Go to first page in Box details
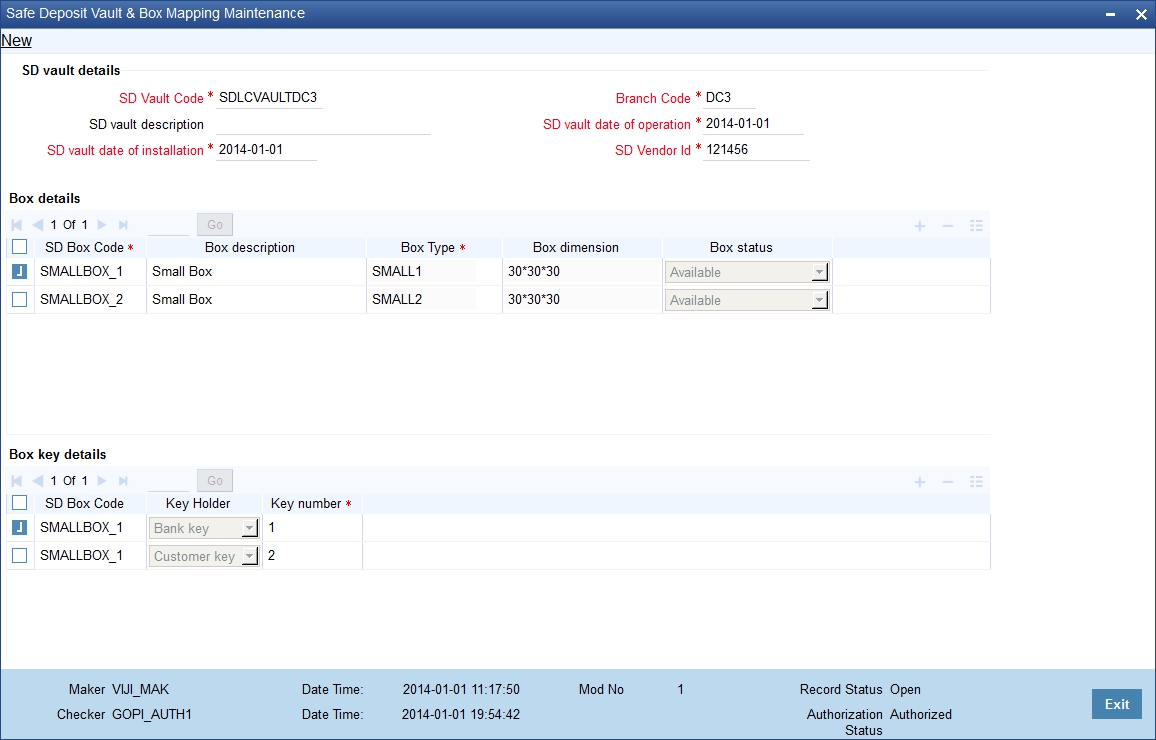 click(x=16, y=225)
